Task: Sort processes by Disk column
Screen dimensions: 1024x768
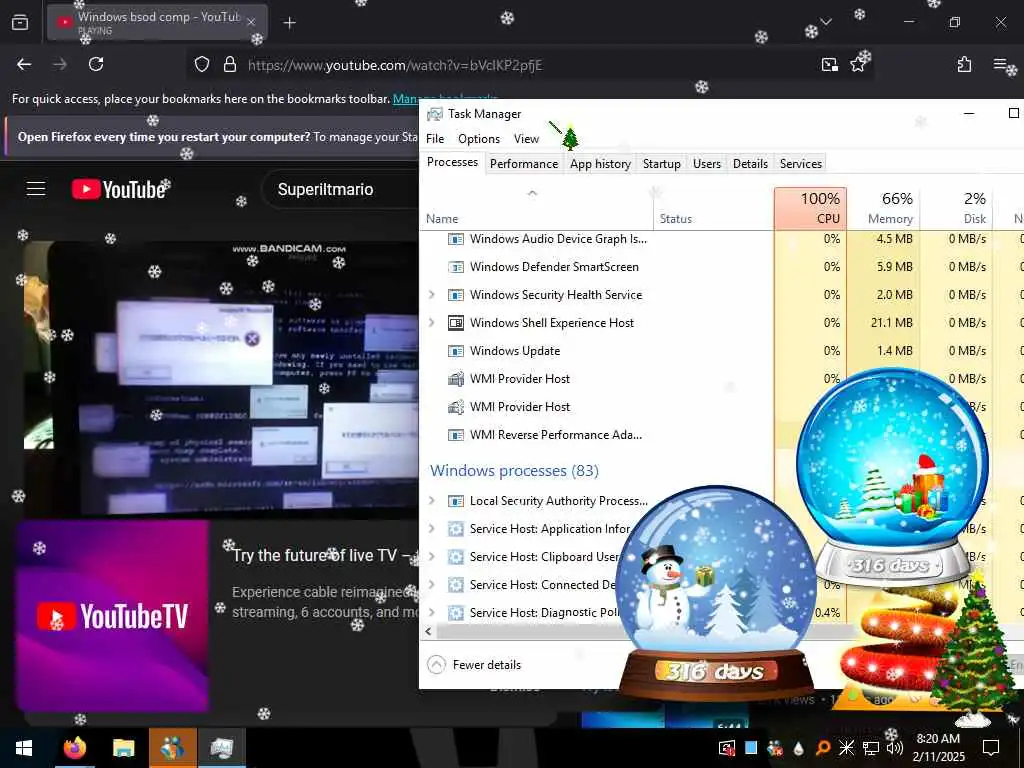Action: 957,209
